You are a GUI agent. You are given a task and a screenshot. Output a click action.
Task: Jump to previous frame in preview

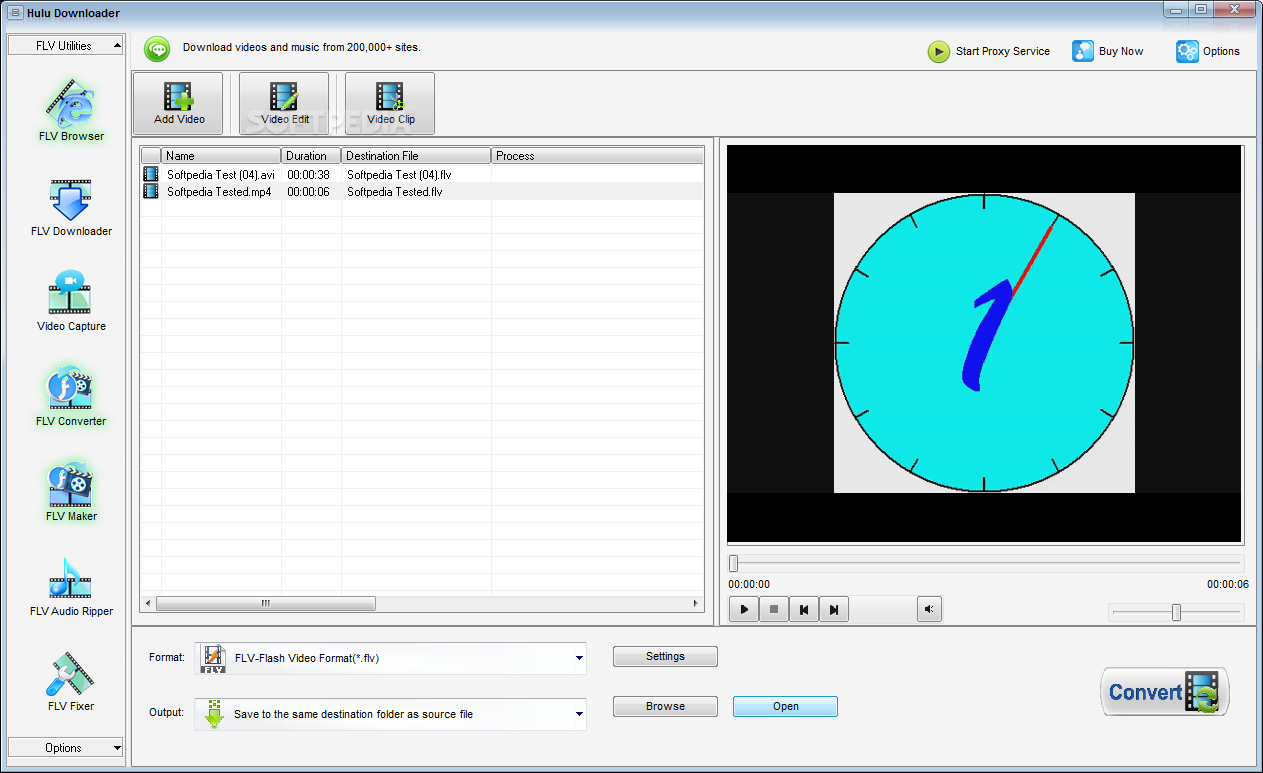point(804,609)
